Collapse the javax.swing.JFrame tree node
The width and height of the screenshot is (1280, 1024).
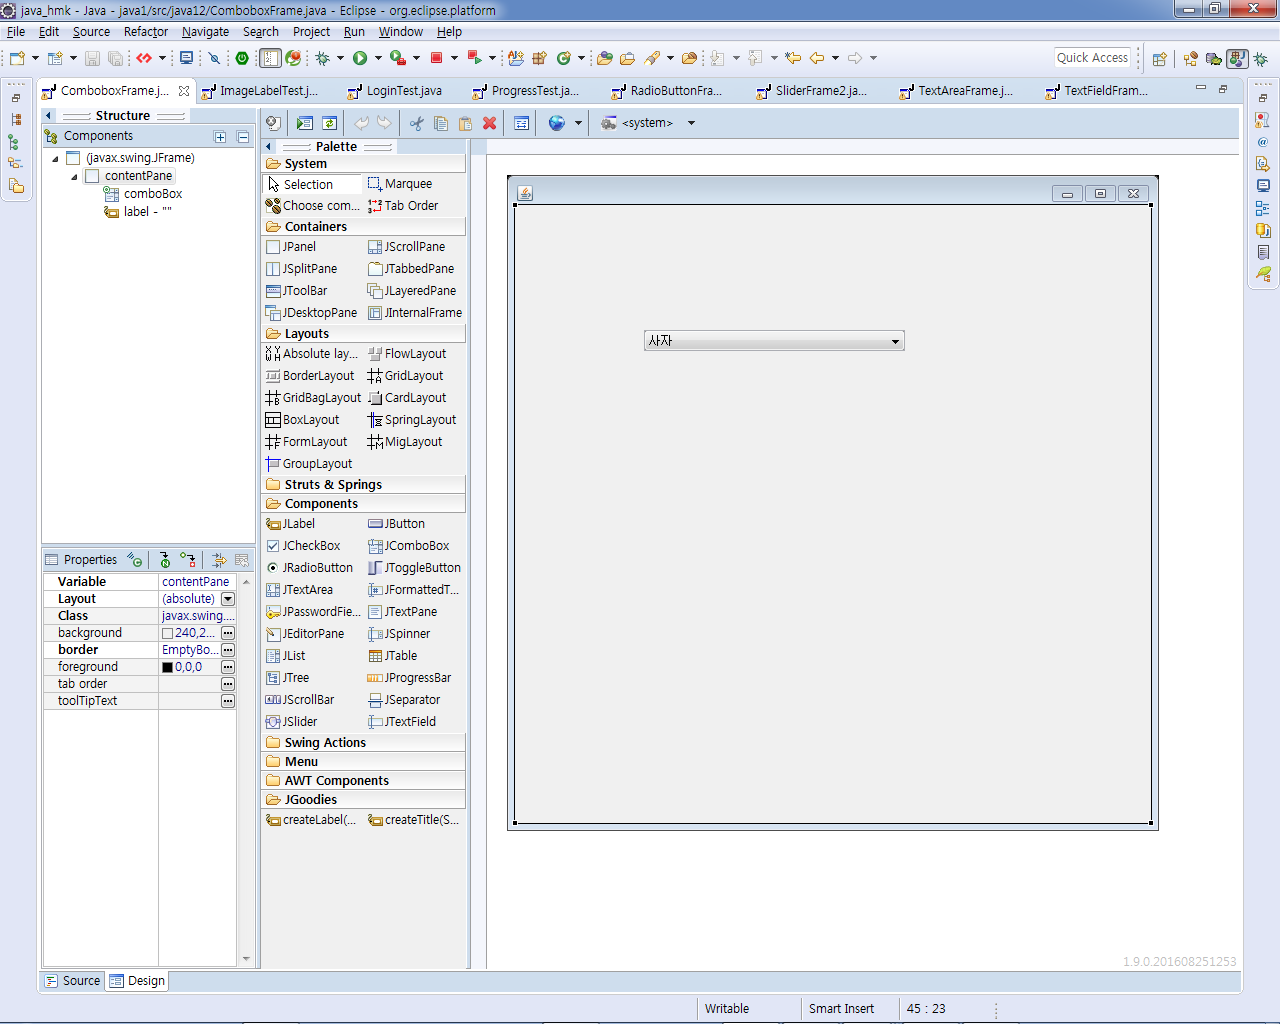56,159
